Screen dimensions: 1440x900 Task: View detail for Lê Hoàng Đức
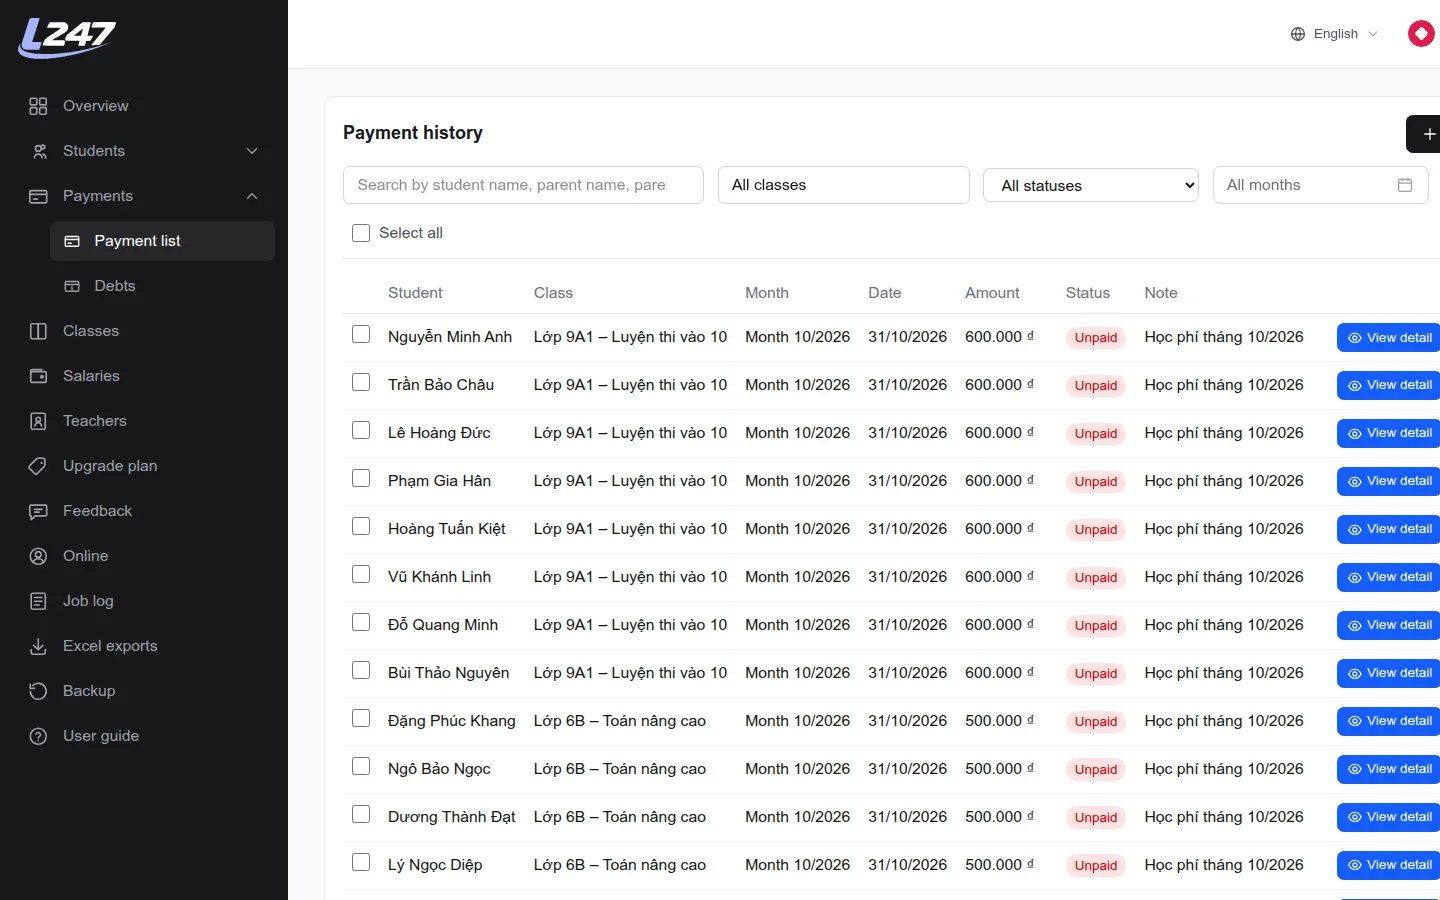click(1389, 433)
